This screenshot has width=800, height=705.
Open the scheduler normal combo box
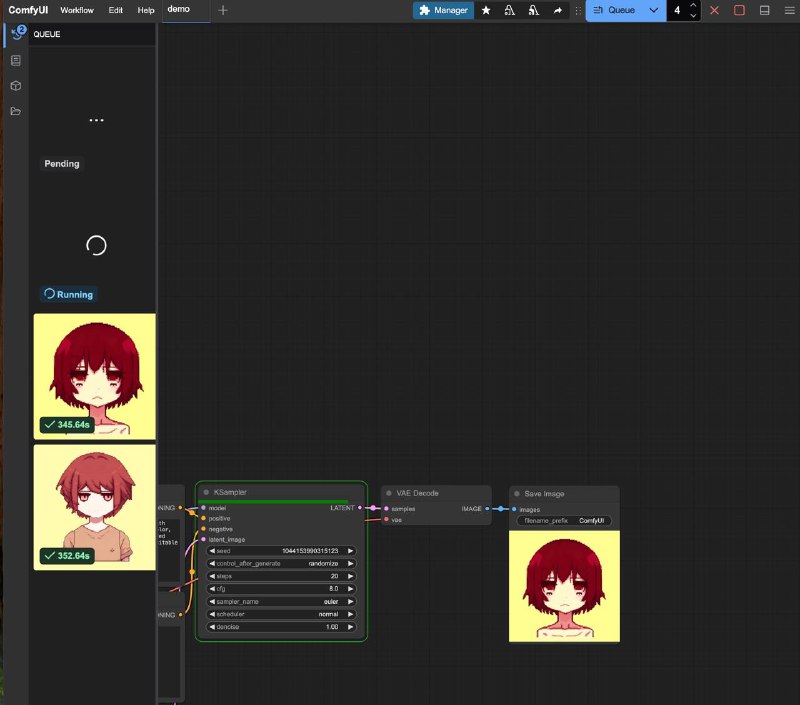281,614
